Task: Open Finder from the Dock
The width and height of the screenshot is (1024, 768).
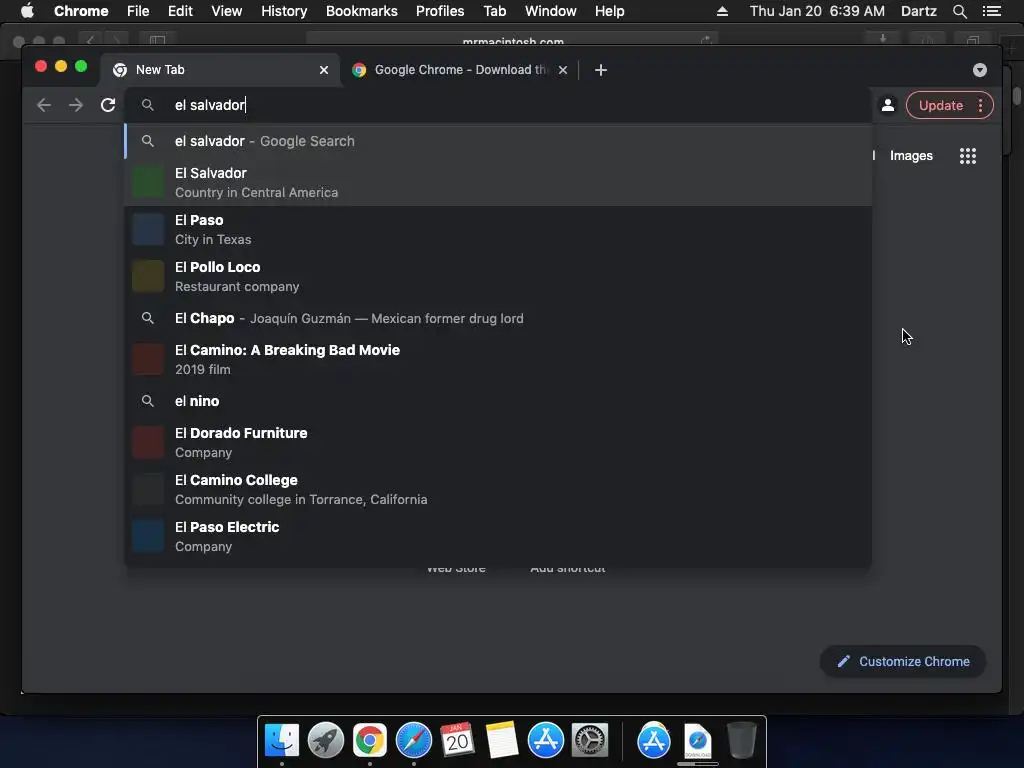Action: coord(281,740)
